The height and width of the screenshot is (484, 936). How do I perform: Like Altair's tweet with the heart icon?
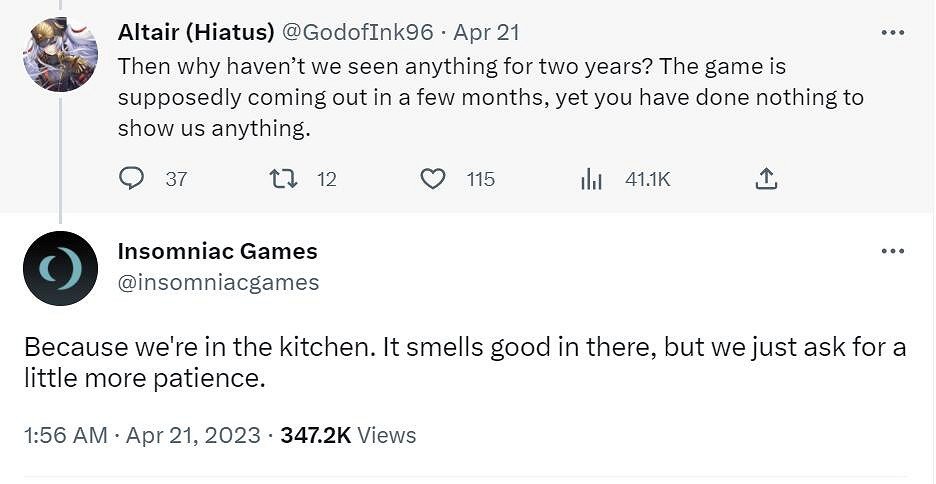[433, 179]
